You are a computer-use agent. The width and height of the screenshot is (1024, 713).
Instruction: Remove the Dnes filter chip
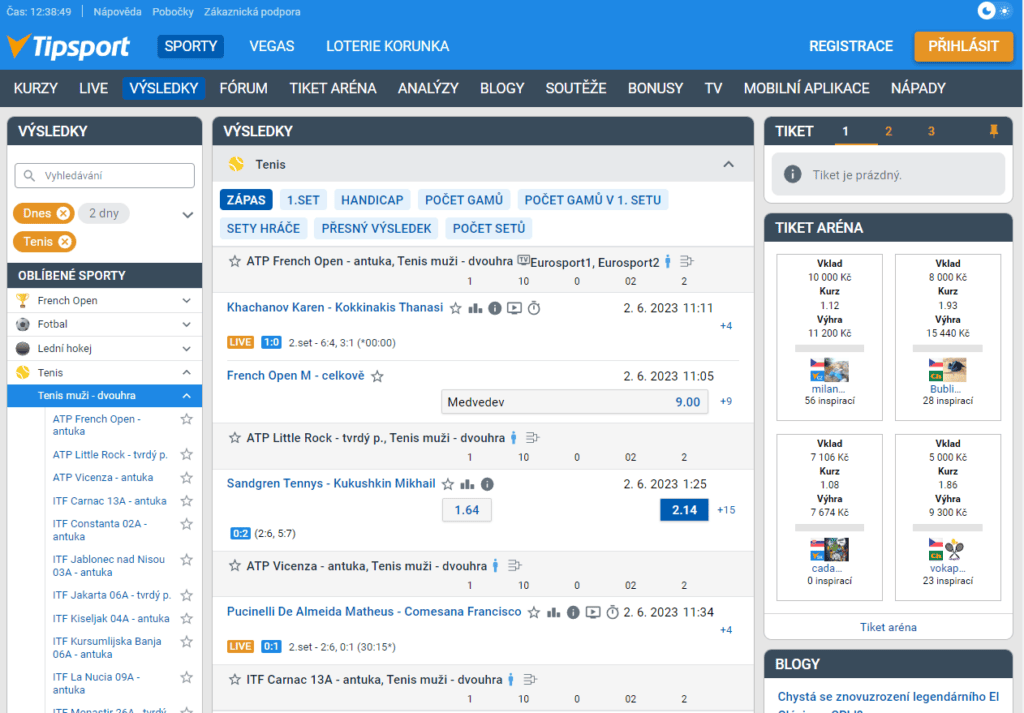pos(63,214)
